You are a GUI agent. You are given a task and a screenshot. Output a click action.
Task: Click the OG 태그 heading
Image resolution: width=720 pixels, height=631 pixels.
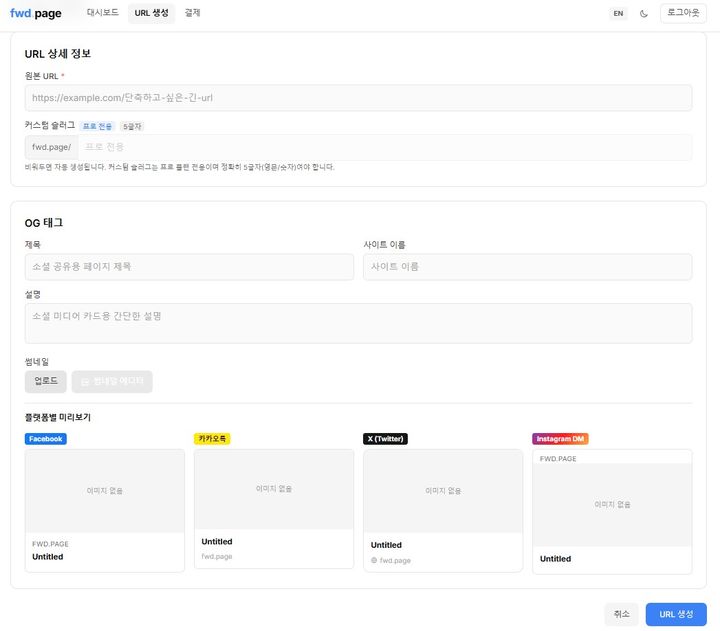[44, 223]
